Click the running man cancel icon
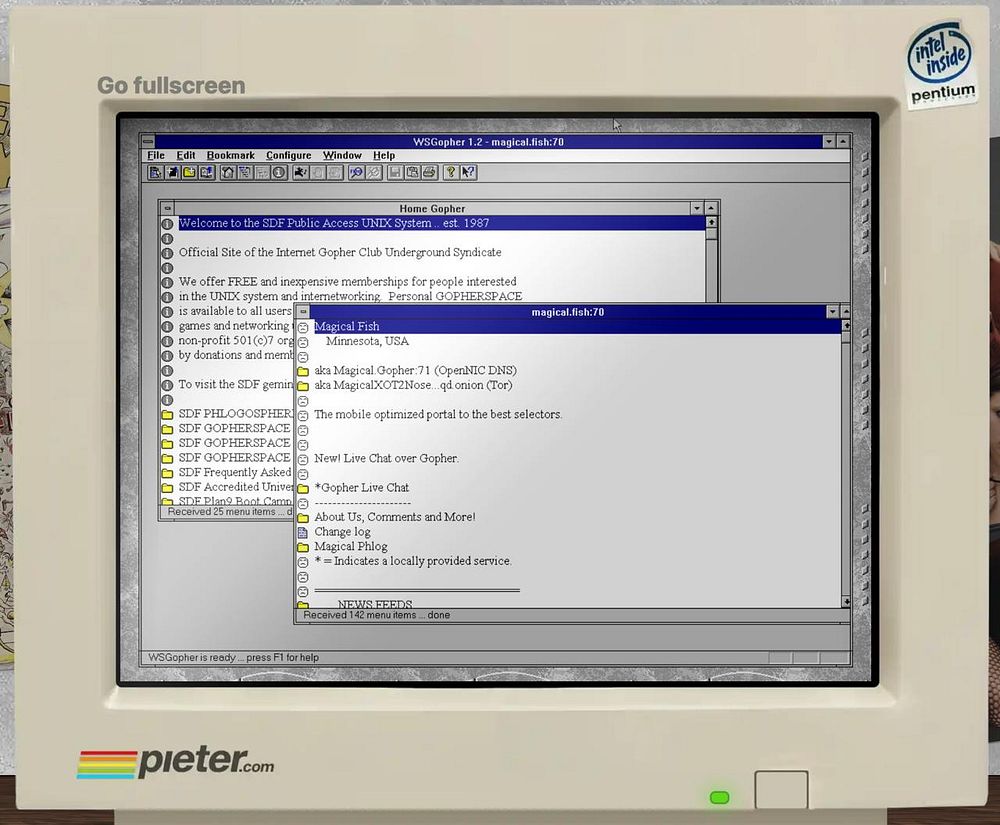 (x=300, y=172)
